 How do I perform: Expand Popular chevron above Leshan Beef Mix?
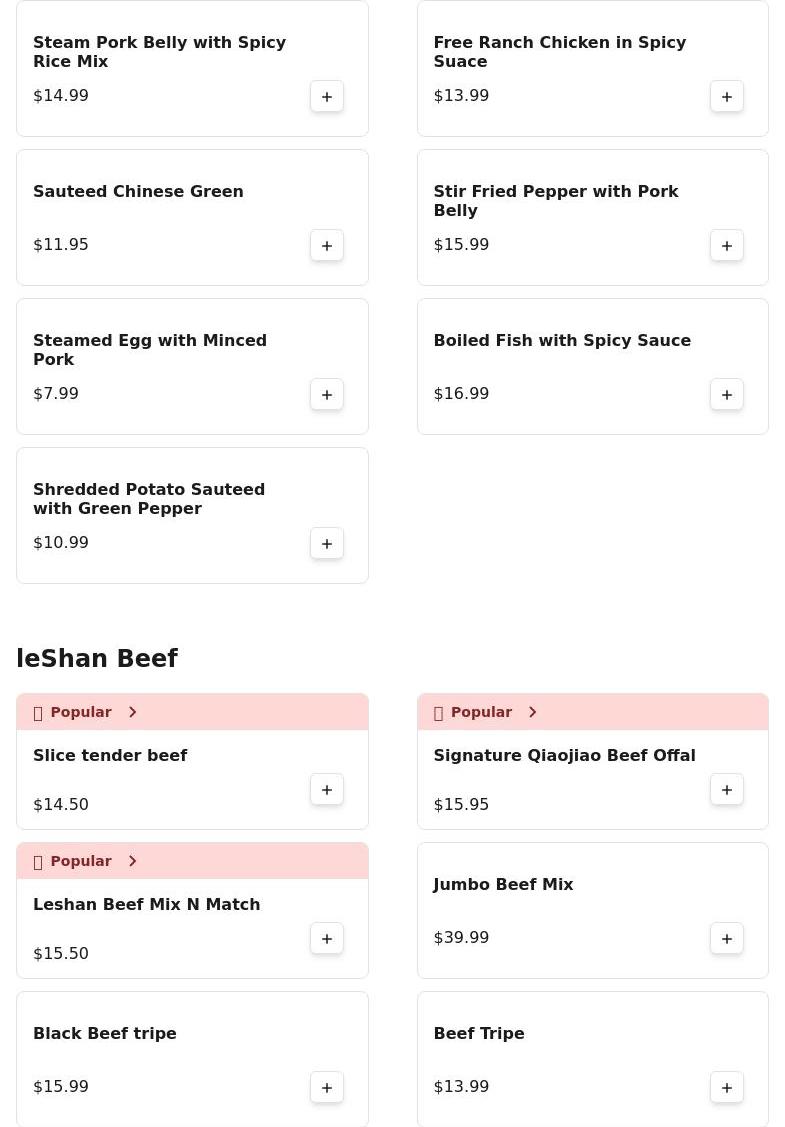tap(132, 861)
